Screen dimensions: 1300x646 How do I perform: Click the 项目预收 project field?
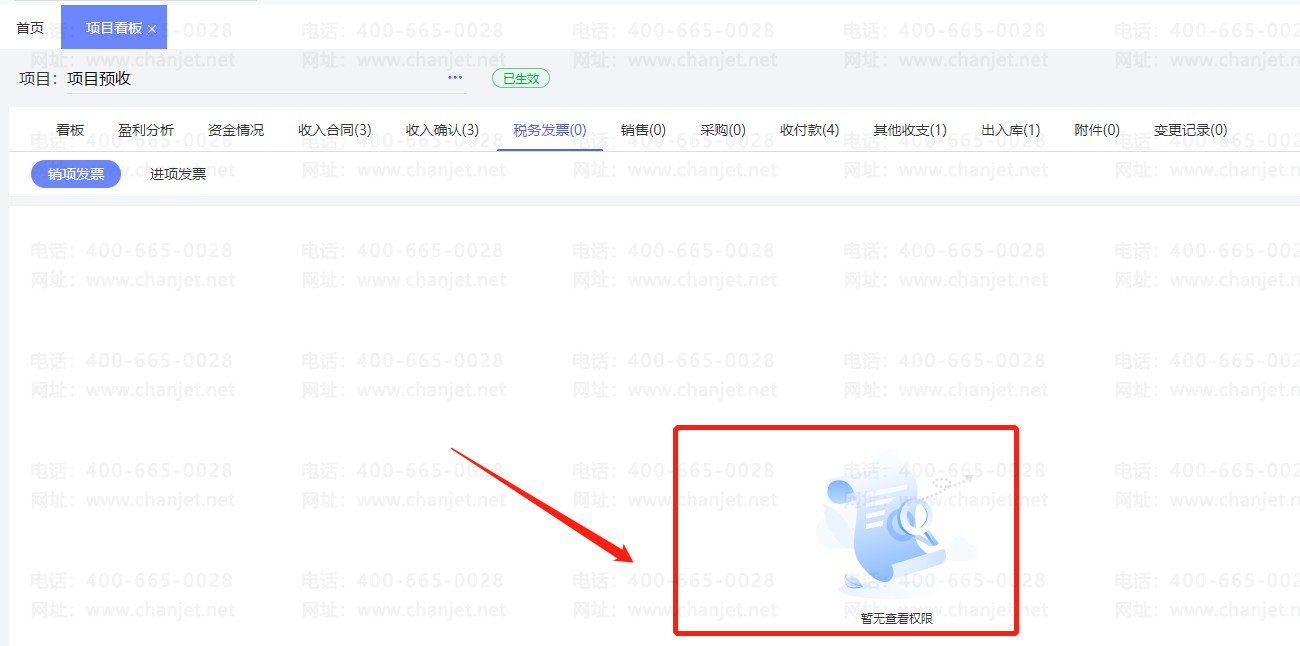[x=267, y=78]
